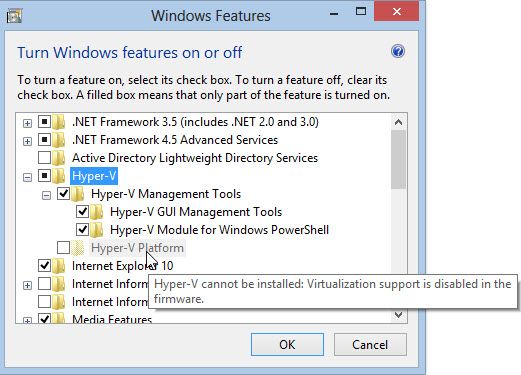Collapse the Hyper-V Management Tools node

(x=46, y=195)
